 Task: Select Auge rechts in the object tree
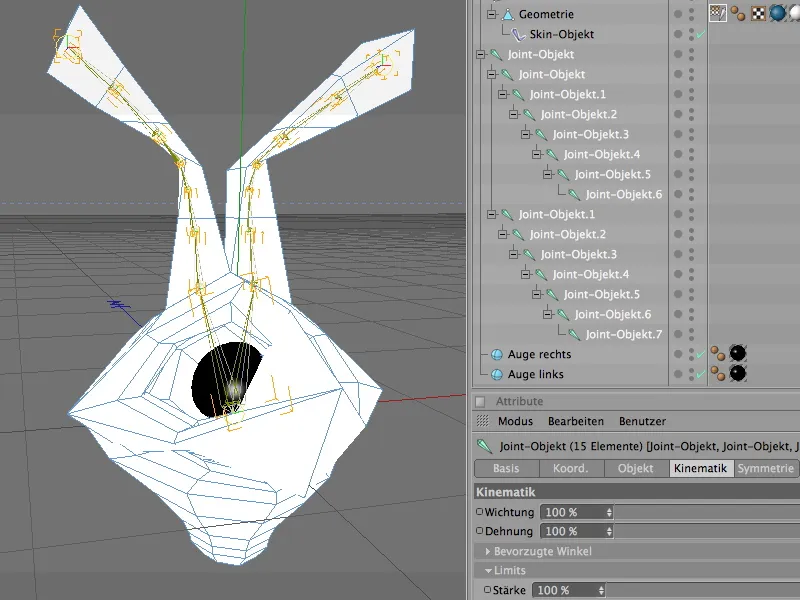click(x=539, y=354)
